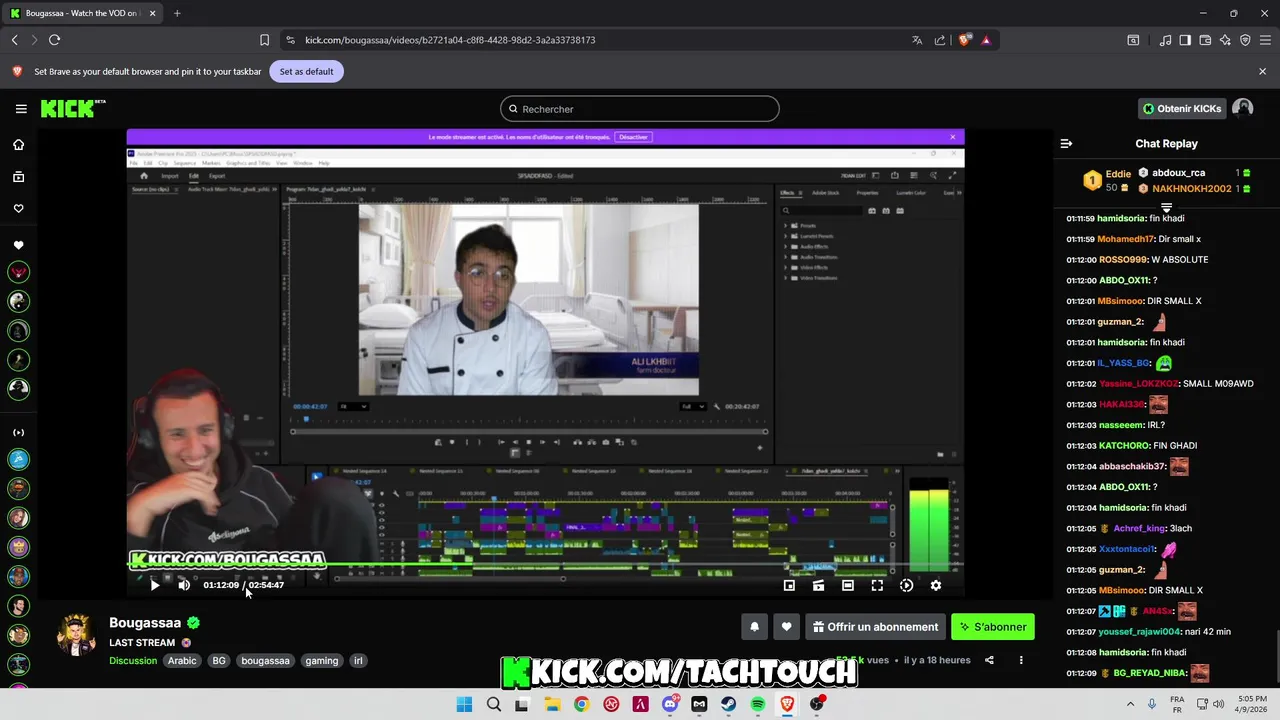Expand the gifters leaderboard handle
This screenshot has height=720, width=1280.
click(x=1166, y=207)
